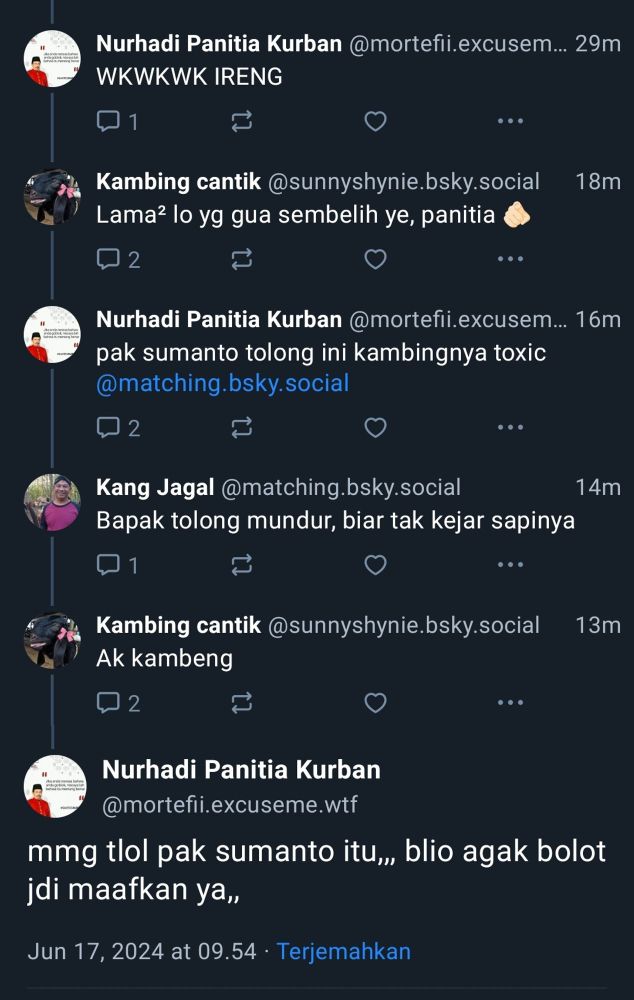Open options menu for 'Lama² lo' post

[510, 259]
